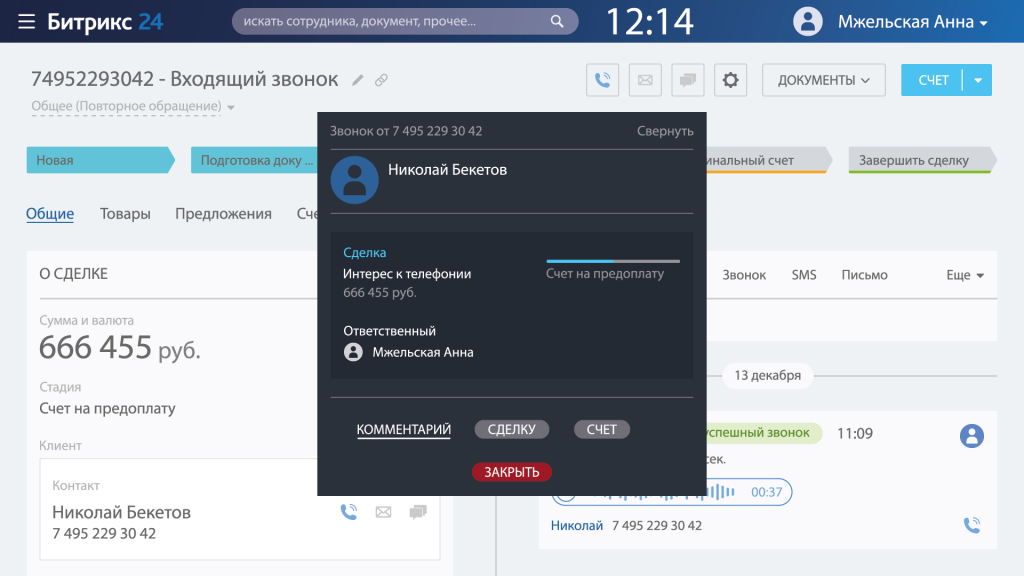The height and width of the screenshot is (576, 1024).
Task: Click Свернуть to minimize call popup
Action: click(x=665, y=131)
